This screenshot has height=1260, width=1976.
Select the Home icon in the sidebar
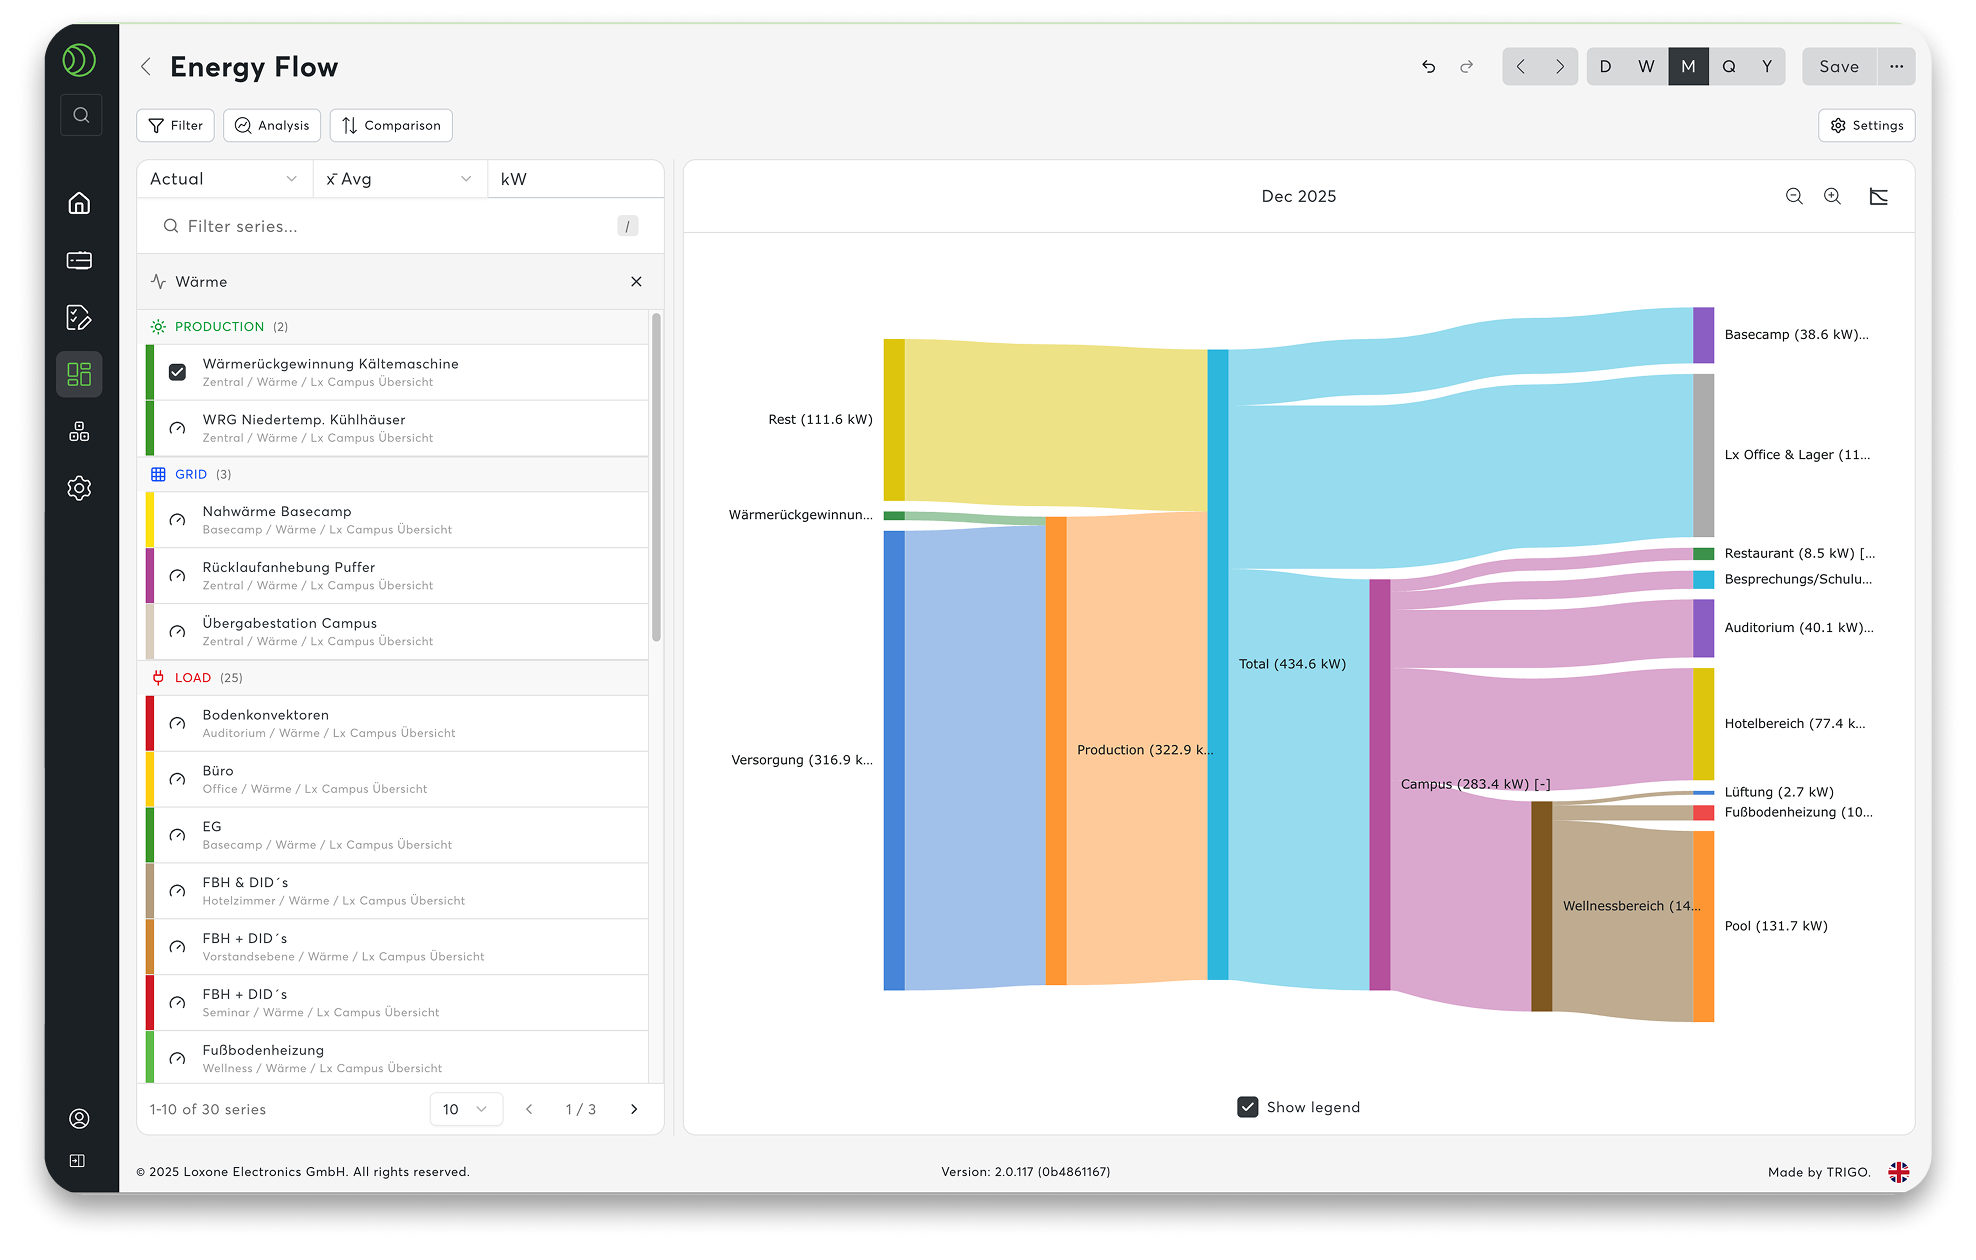coord(79,203)
